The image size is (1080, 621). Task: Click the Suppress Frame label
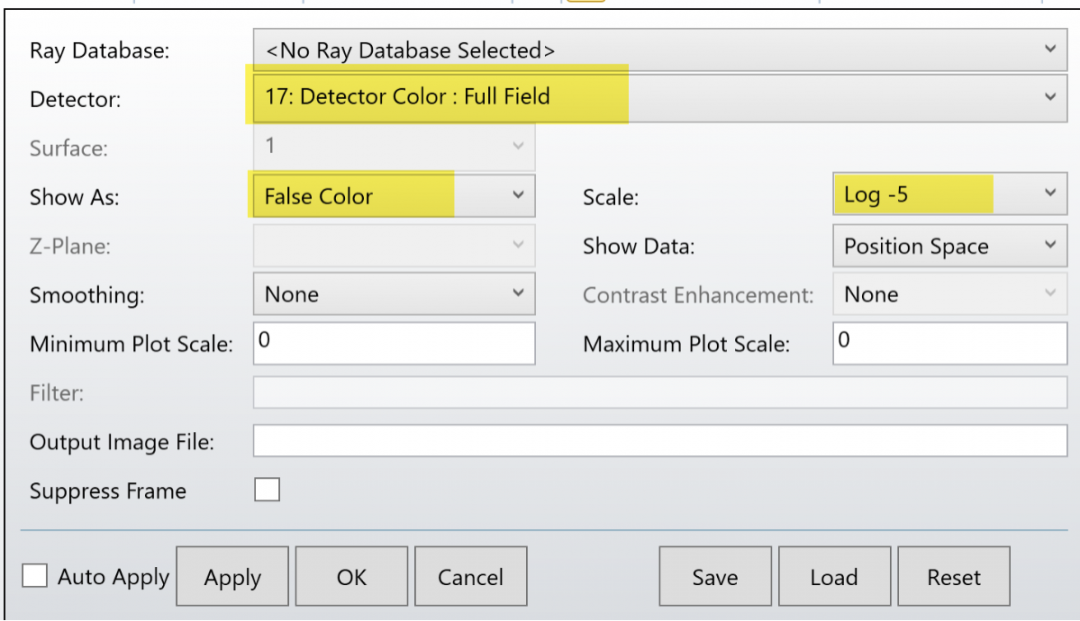coord(107,491)
